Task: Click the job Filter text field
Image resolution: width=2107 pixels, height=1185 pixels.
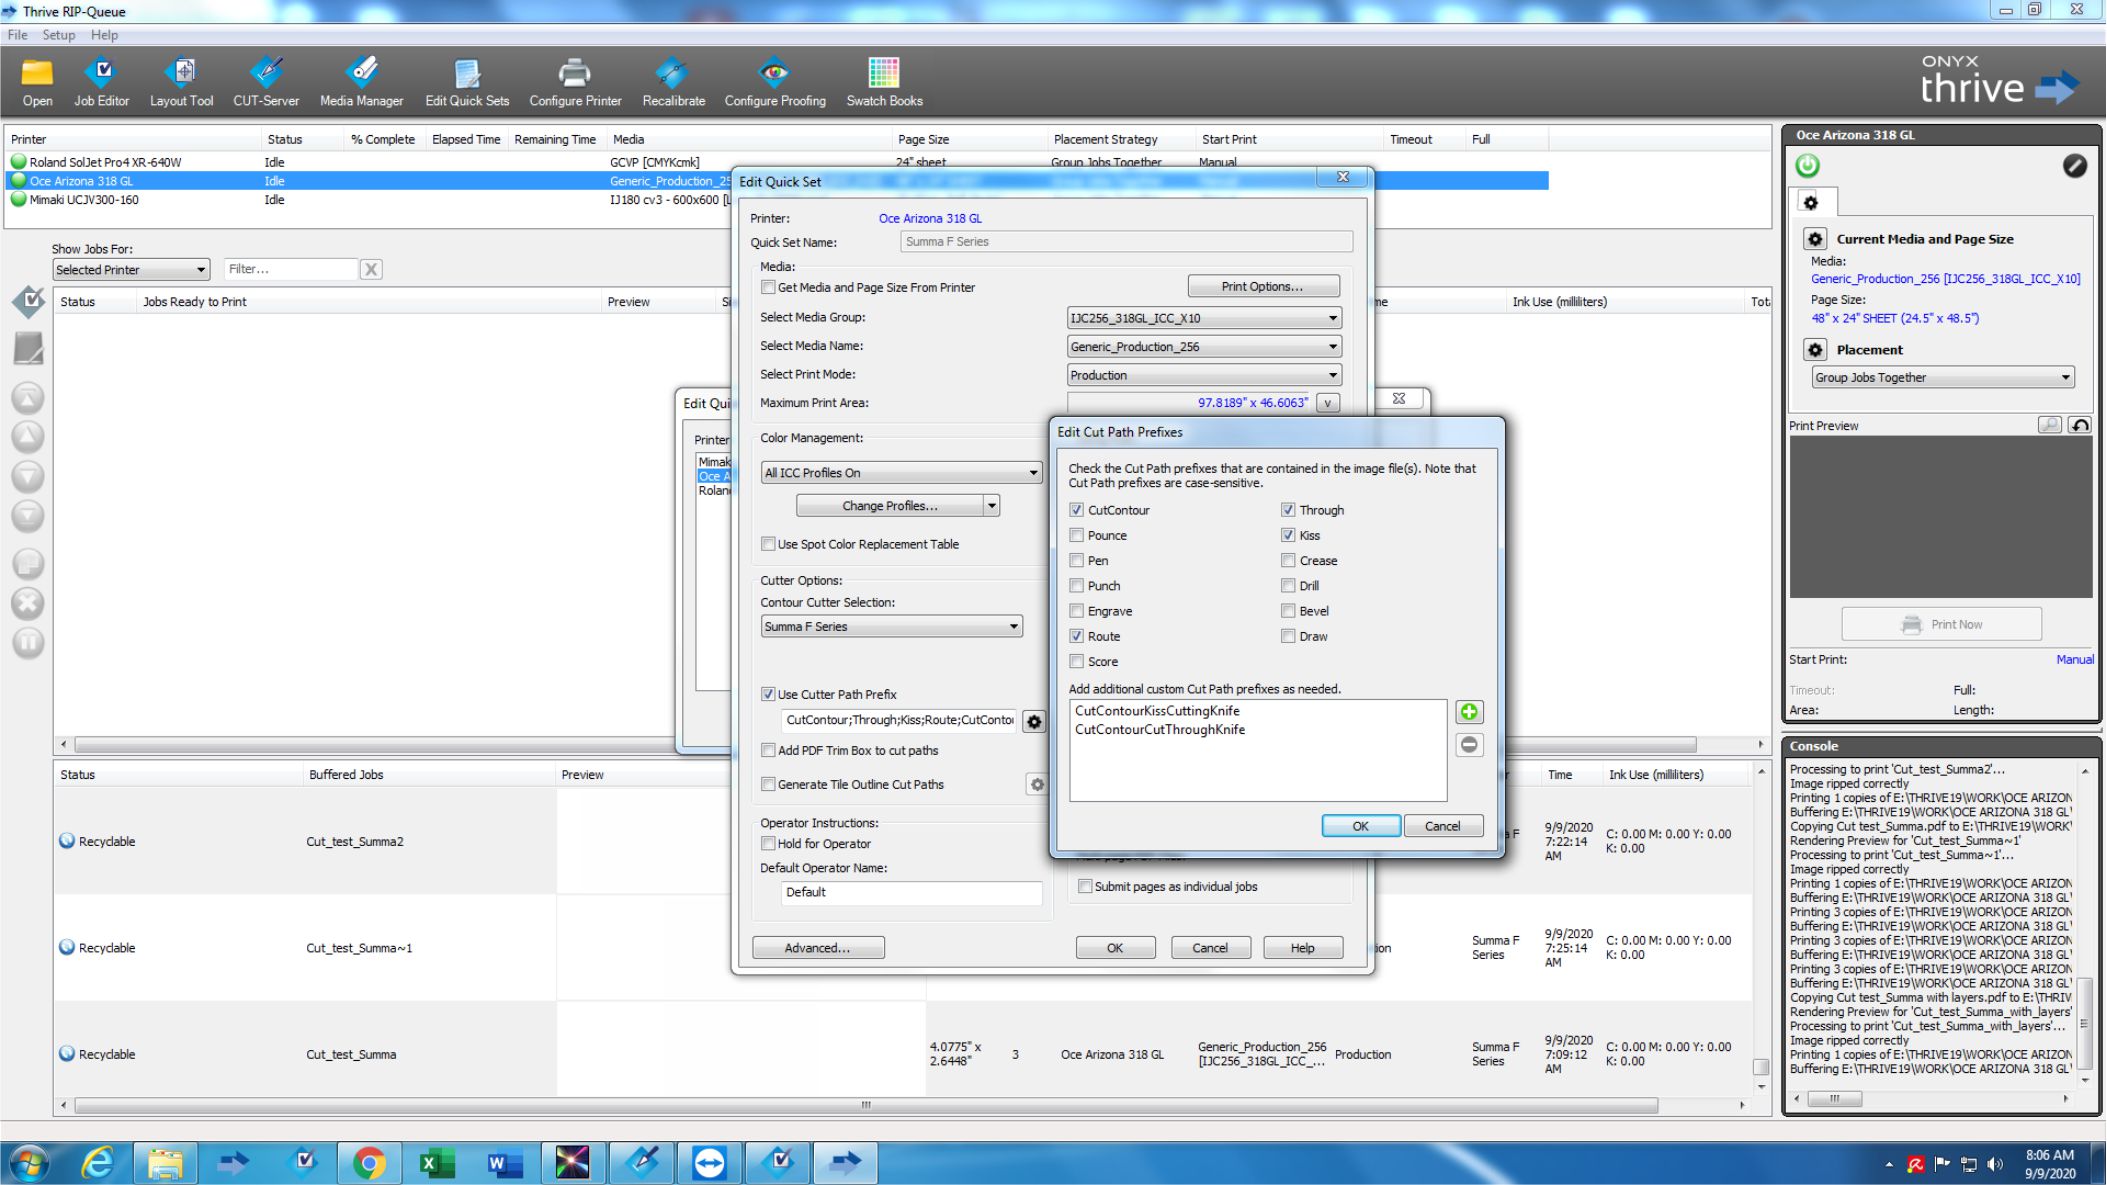Action: [x=290, y=269]
